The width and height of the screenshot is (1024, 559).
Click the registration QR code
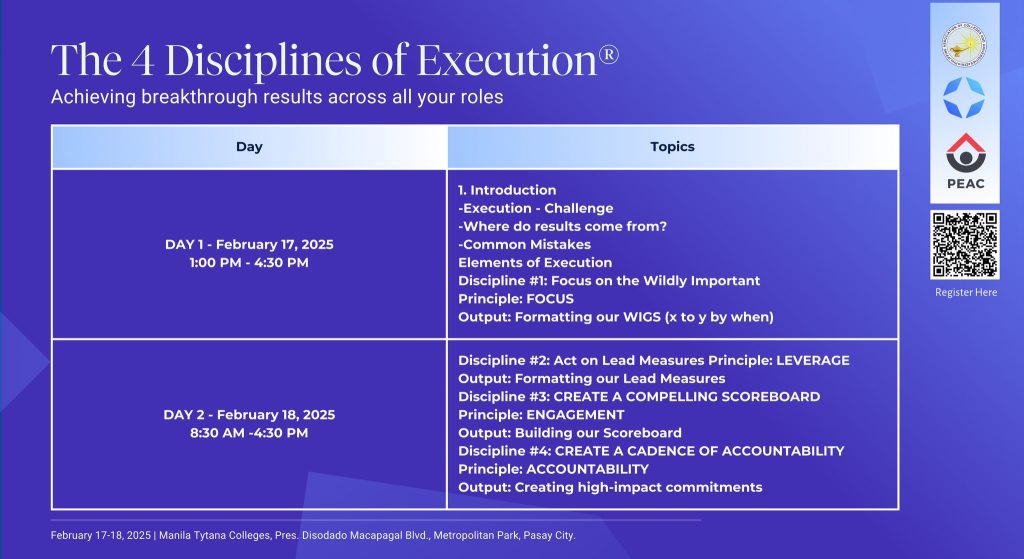[965, 245]
